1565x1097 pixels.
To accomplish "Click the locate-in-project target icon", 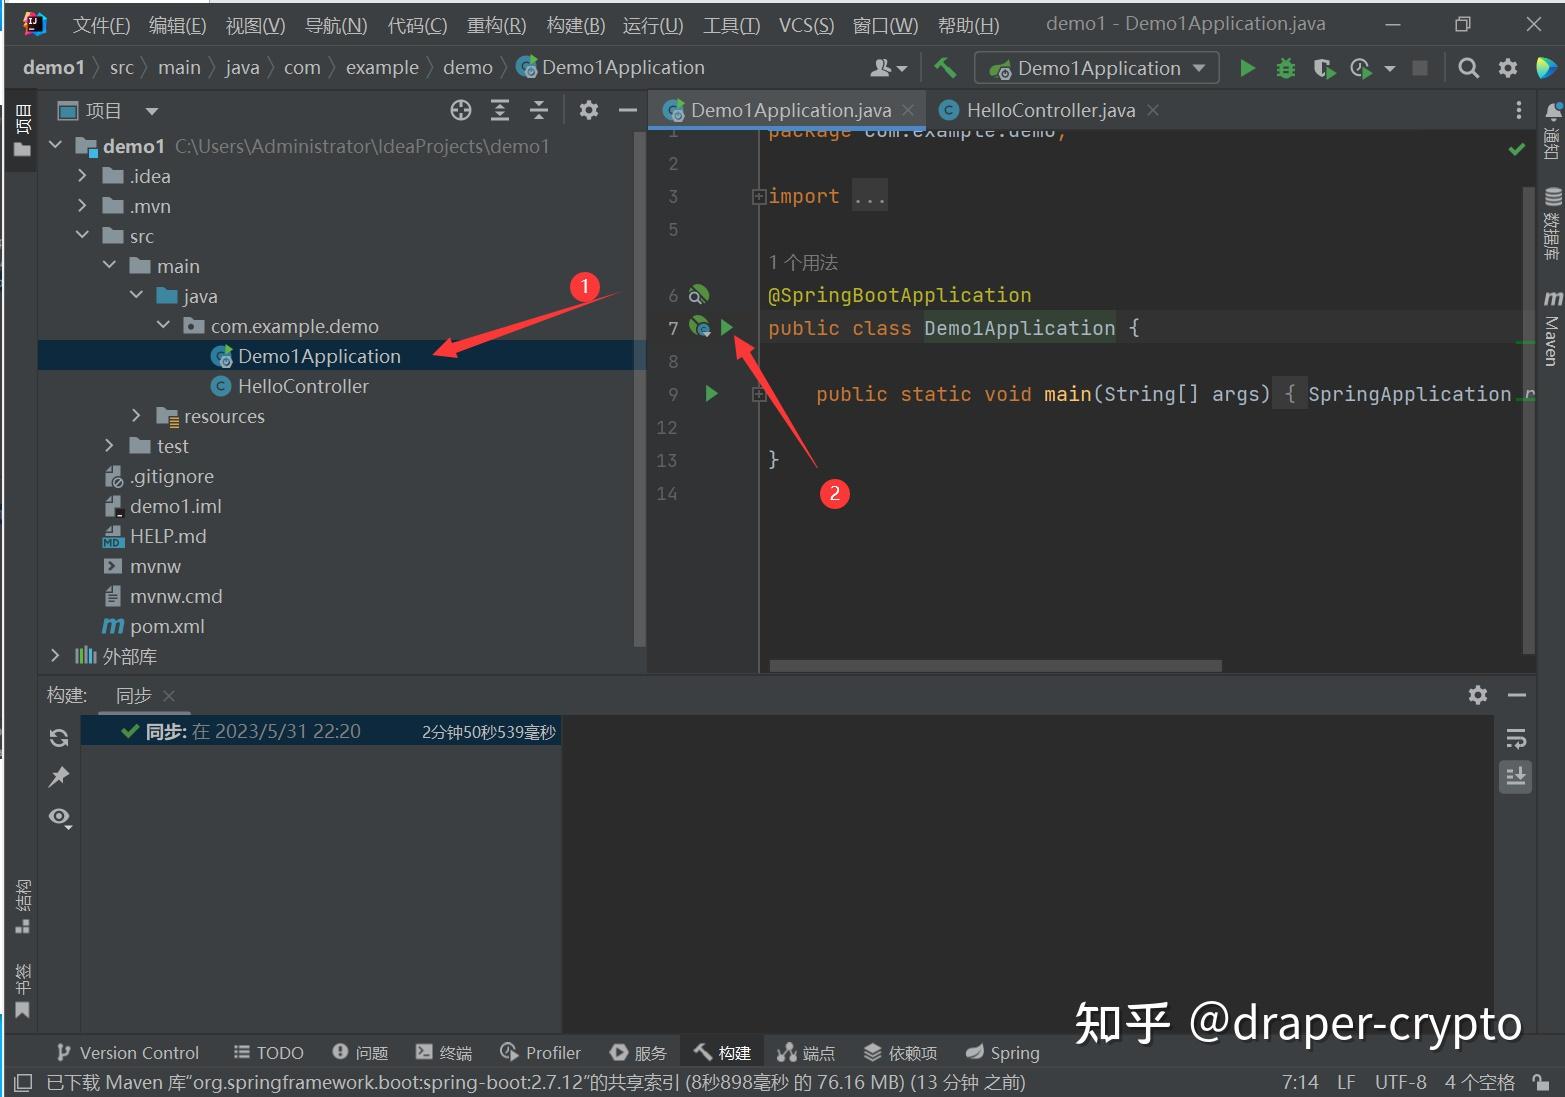I will click(x=460, y=110).
